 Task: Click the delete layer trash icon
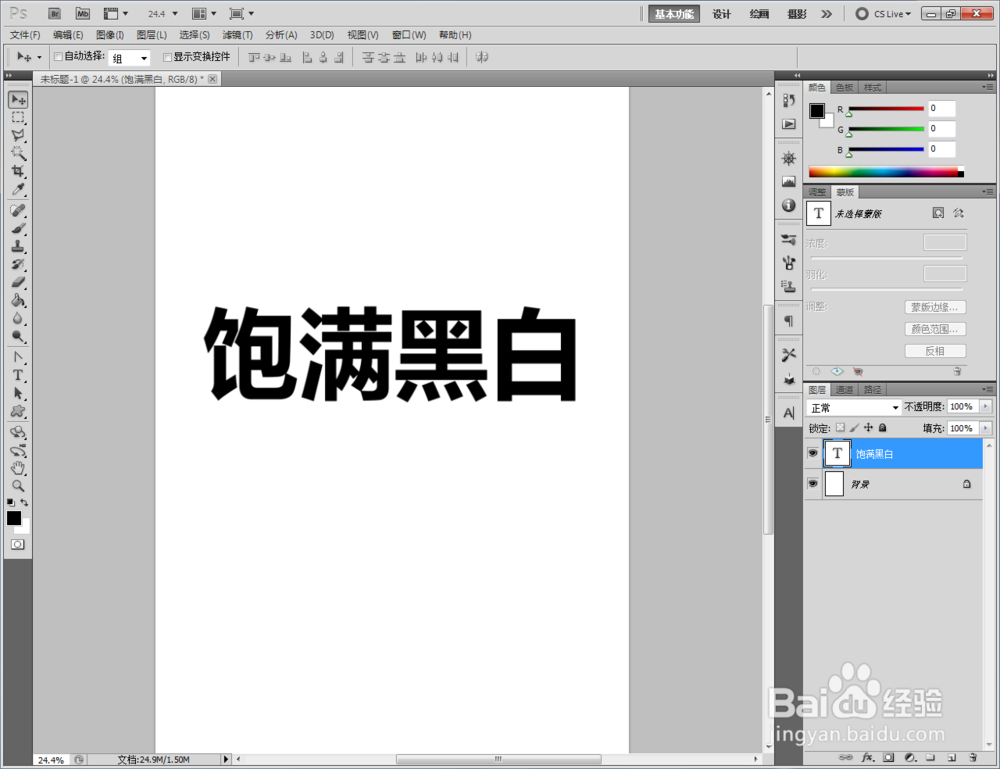click(x=973, y=758)
